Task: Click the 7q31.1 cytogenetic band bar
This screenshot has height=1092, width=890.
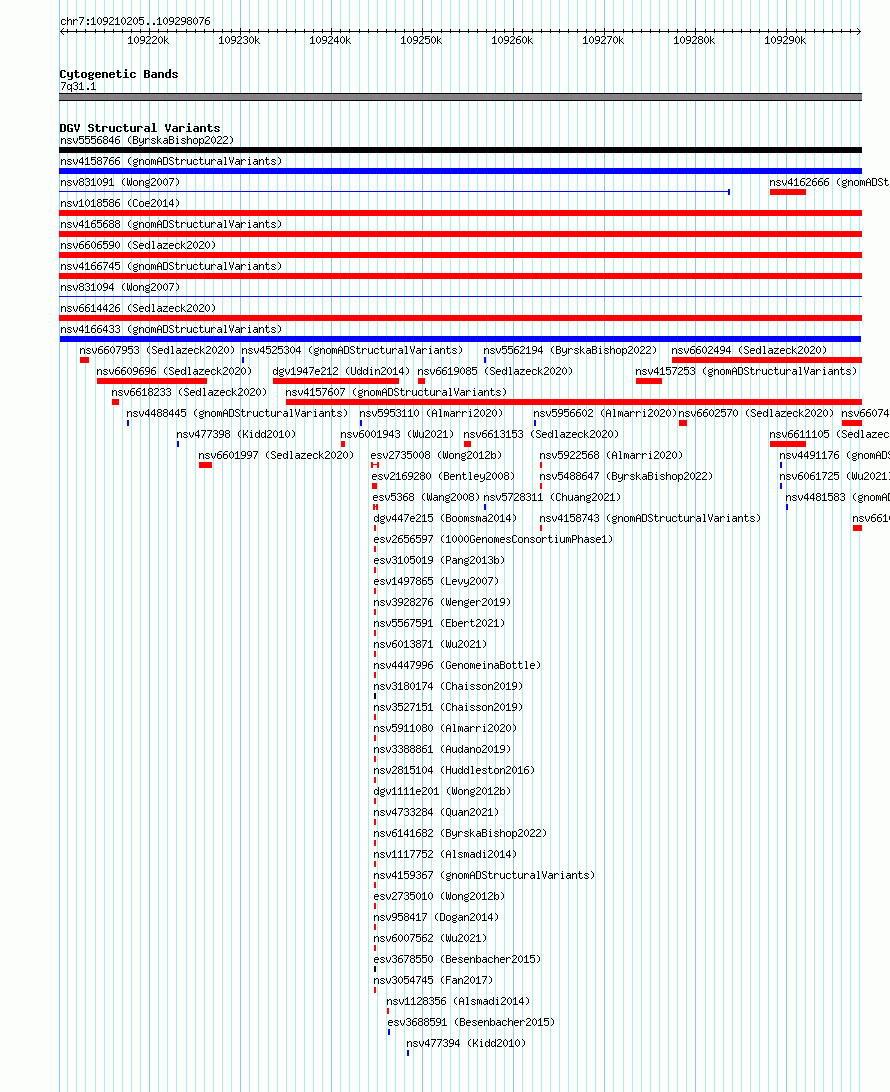Action: coord(460,98)
